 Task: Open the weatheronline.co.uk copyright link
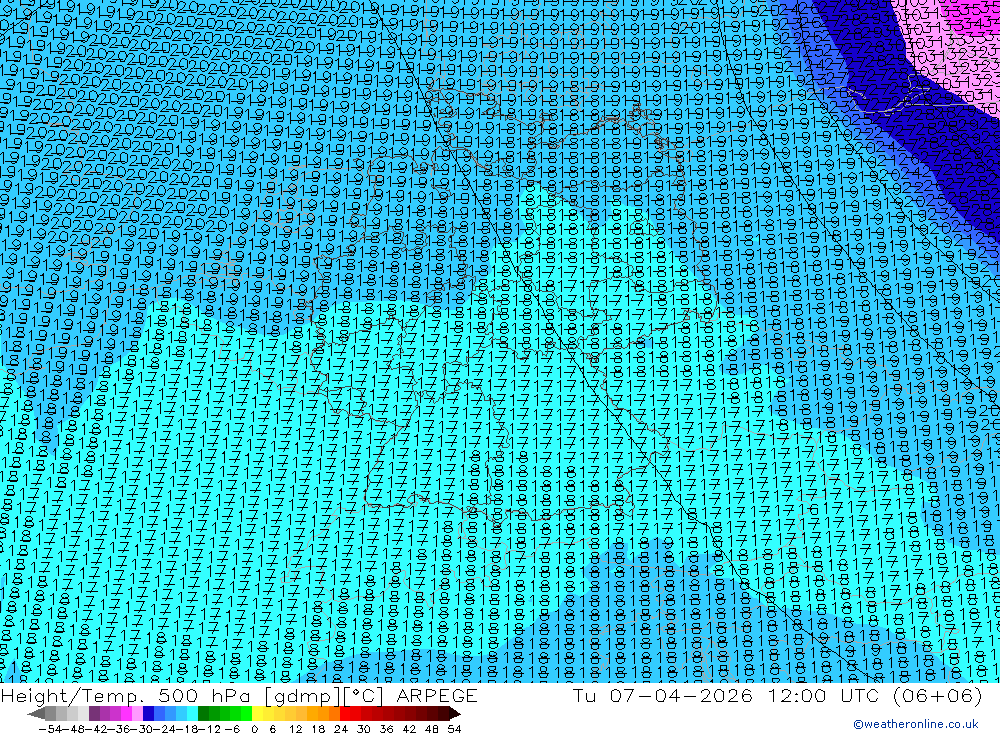click(915, 724)
